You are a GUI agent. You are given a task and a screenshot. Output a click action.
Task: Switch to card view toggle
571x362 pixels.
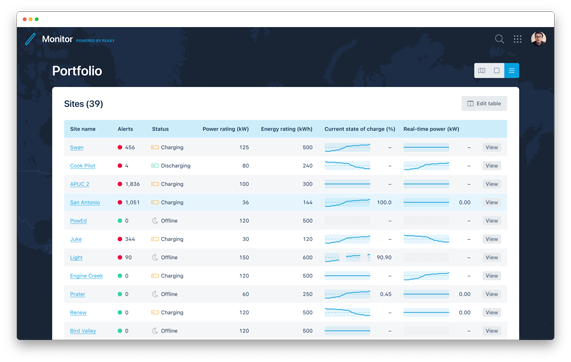coord(496,71)
